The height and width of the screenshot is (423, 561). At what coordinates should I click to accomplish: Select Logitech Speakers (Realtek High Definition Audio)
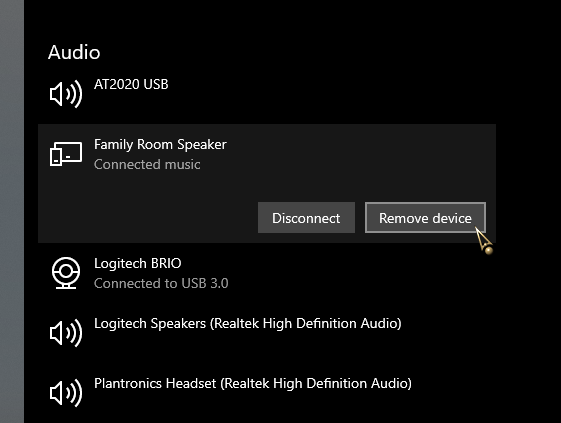(248, 324)
